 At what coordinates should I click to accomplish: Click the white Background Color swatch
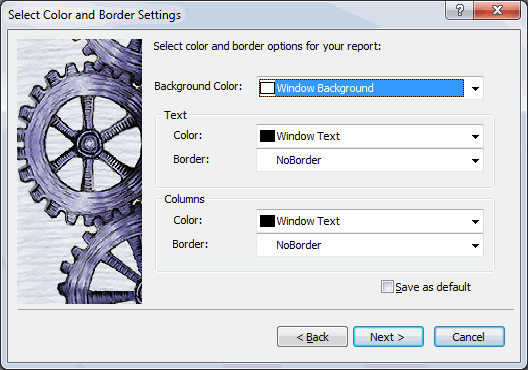(267, 88)
